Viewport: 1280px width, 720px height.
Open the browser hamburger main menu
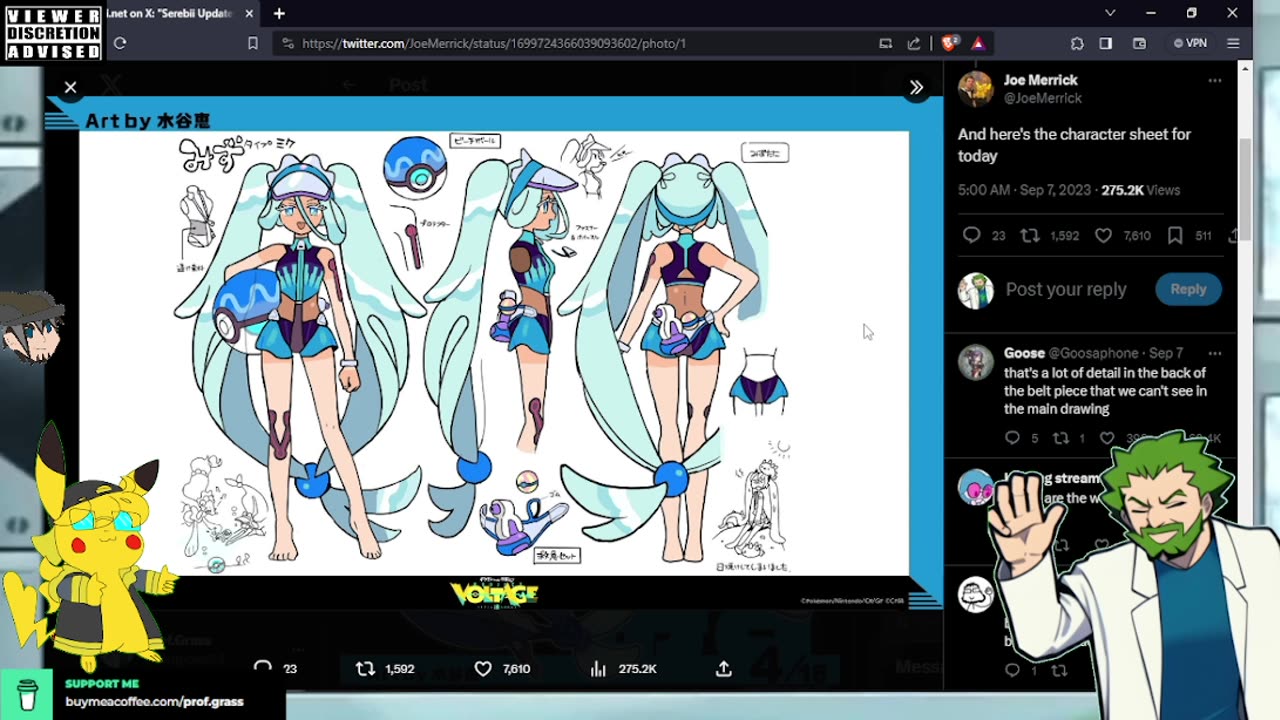(x=1233, y=43)
